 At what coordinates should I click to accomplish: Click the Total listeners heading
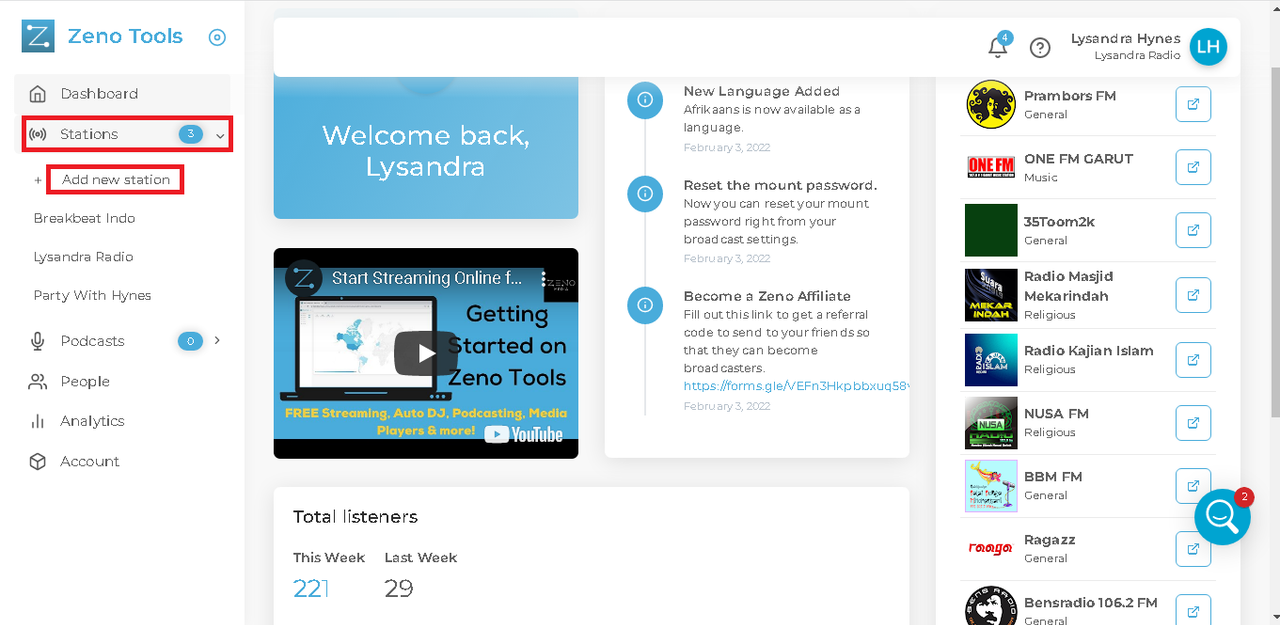(x=355, y=517)
